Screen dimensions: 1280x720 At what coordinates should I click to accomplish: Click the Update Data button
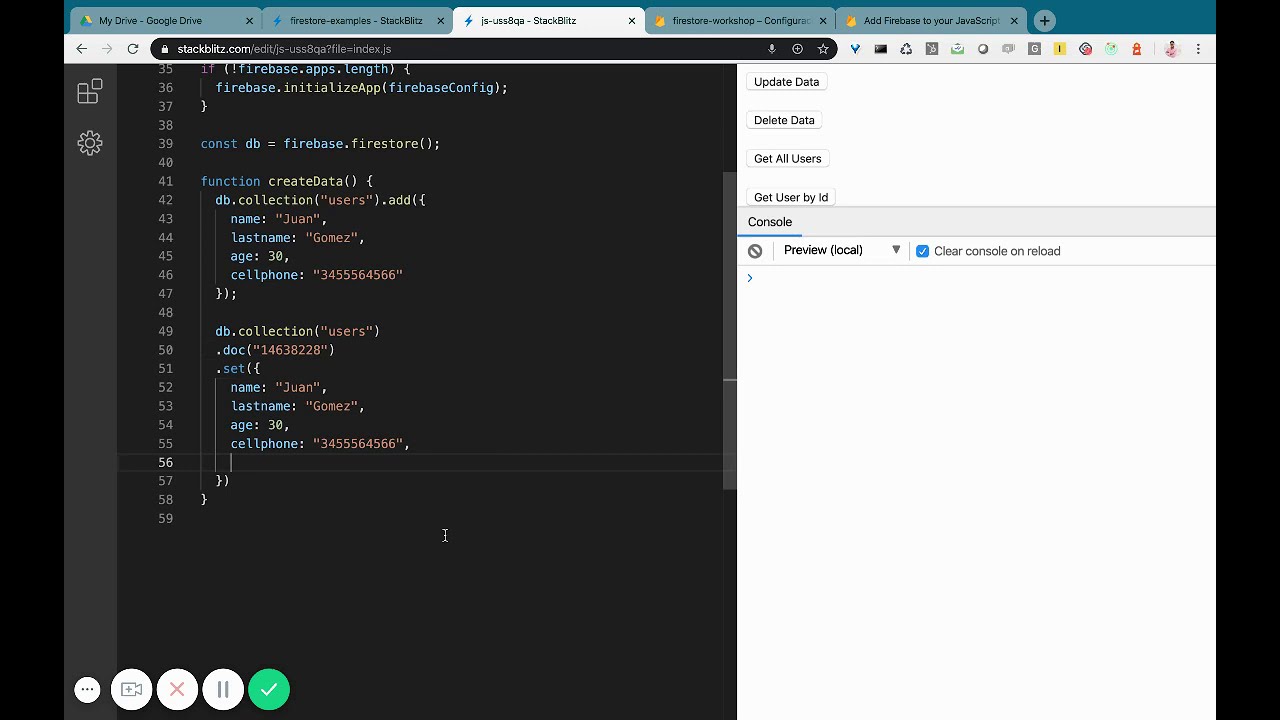786,82
